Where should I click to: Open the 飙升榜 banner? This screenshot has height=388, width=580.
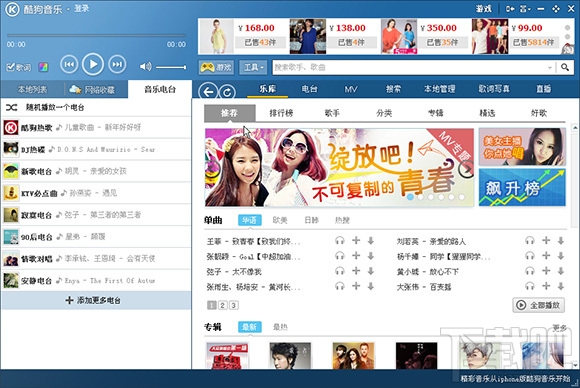pyautogui.click(x=522, y=188)
